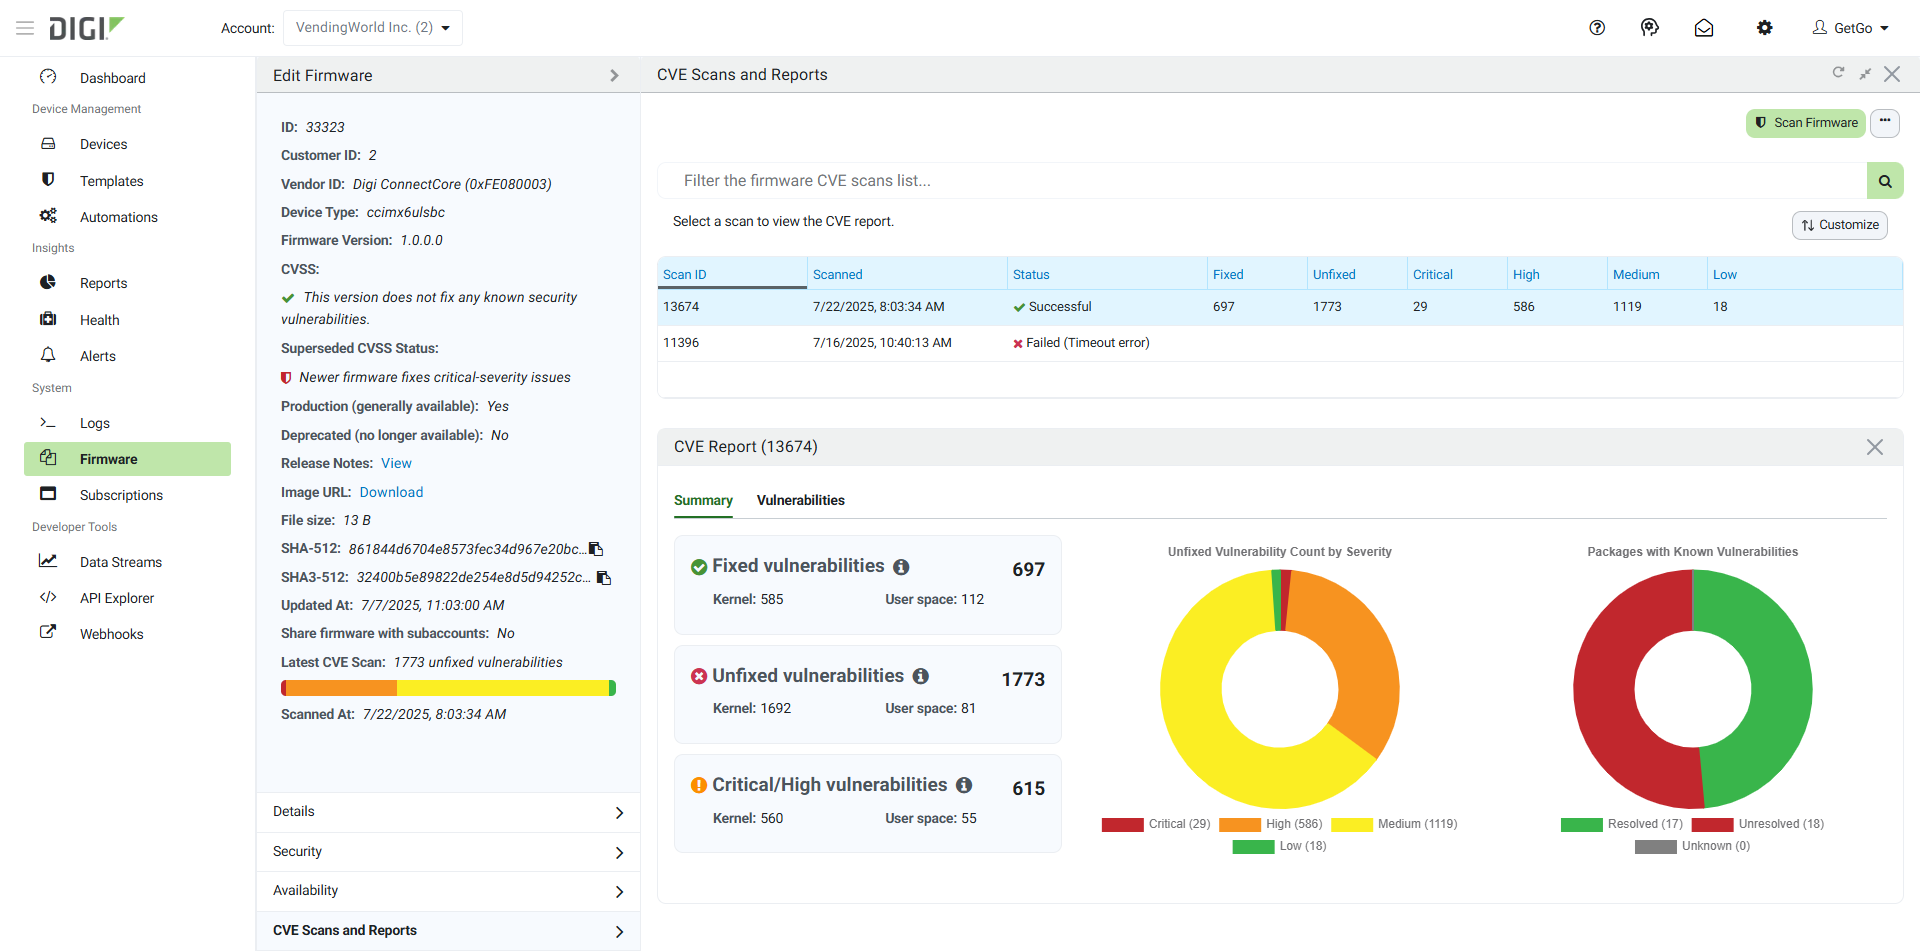
Task: Click the refresh icon in CVE Scans panel
Action: pos(1838,73)
